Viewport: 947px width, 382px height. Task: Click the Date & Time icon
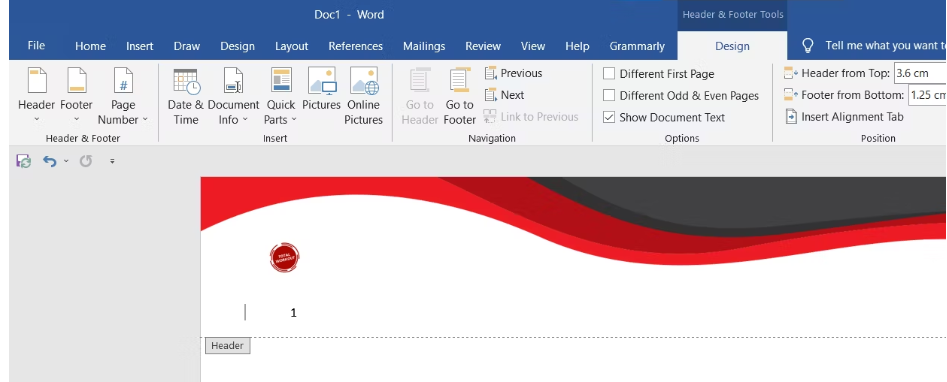[185, 81]
